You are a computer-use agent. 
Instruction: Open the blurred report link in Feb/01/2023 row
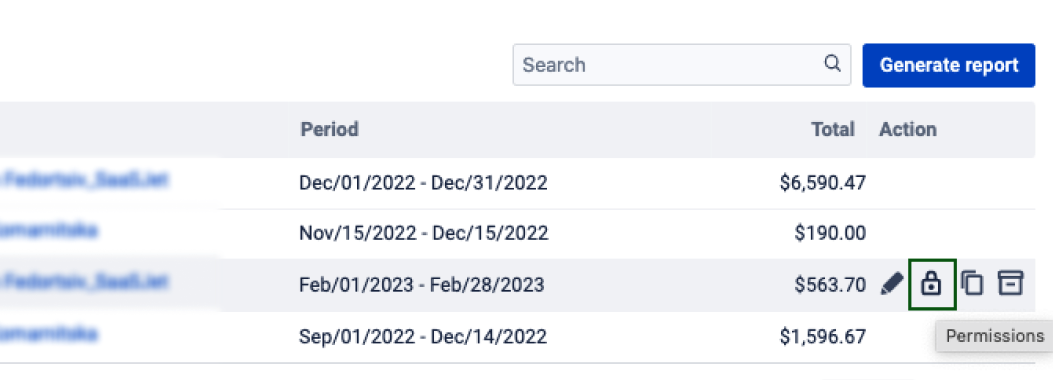tap(84, 282)
